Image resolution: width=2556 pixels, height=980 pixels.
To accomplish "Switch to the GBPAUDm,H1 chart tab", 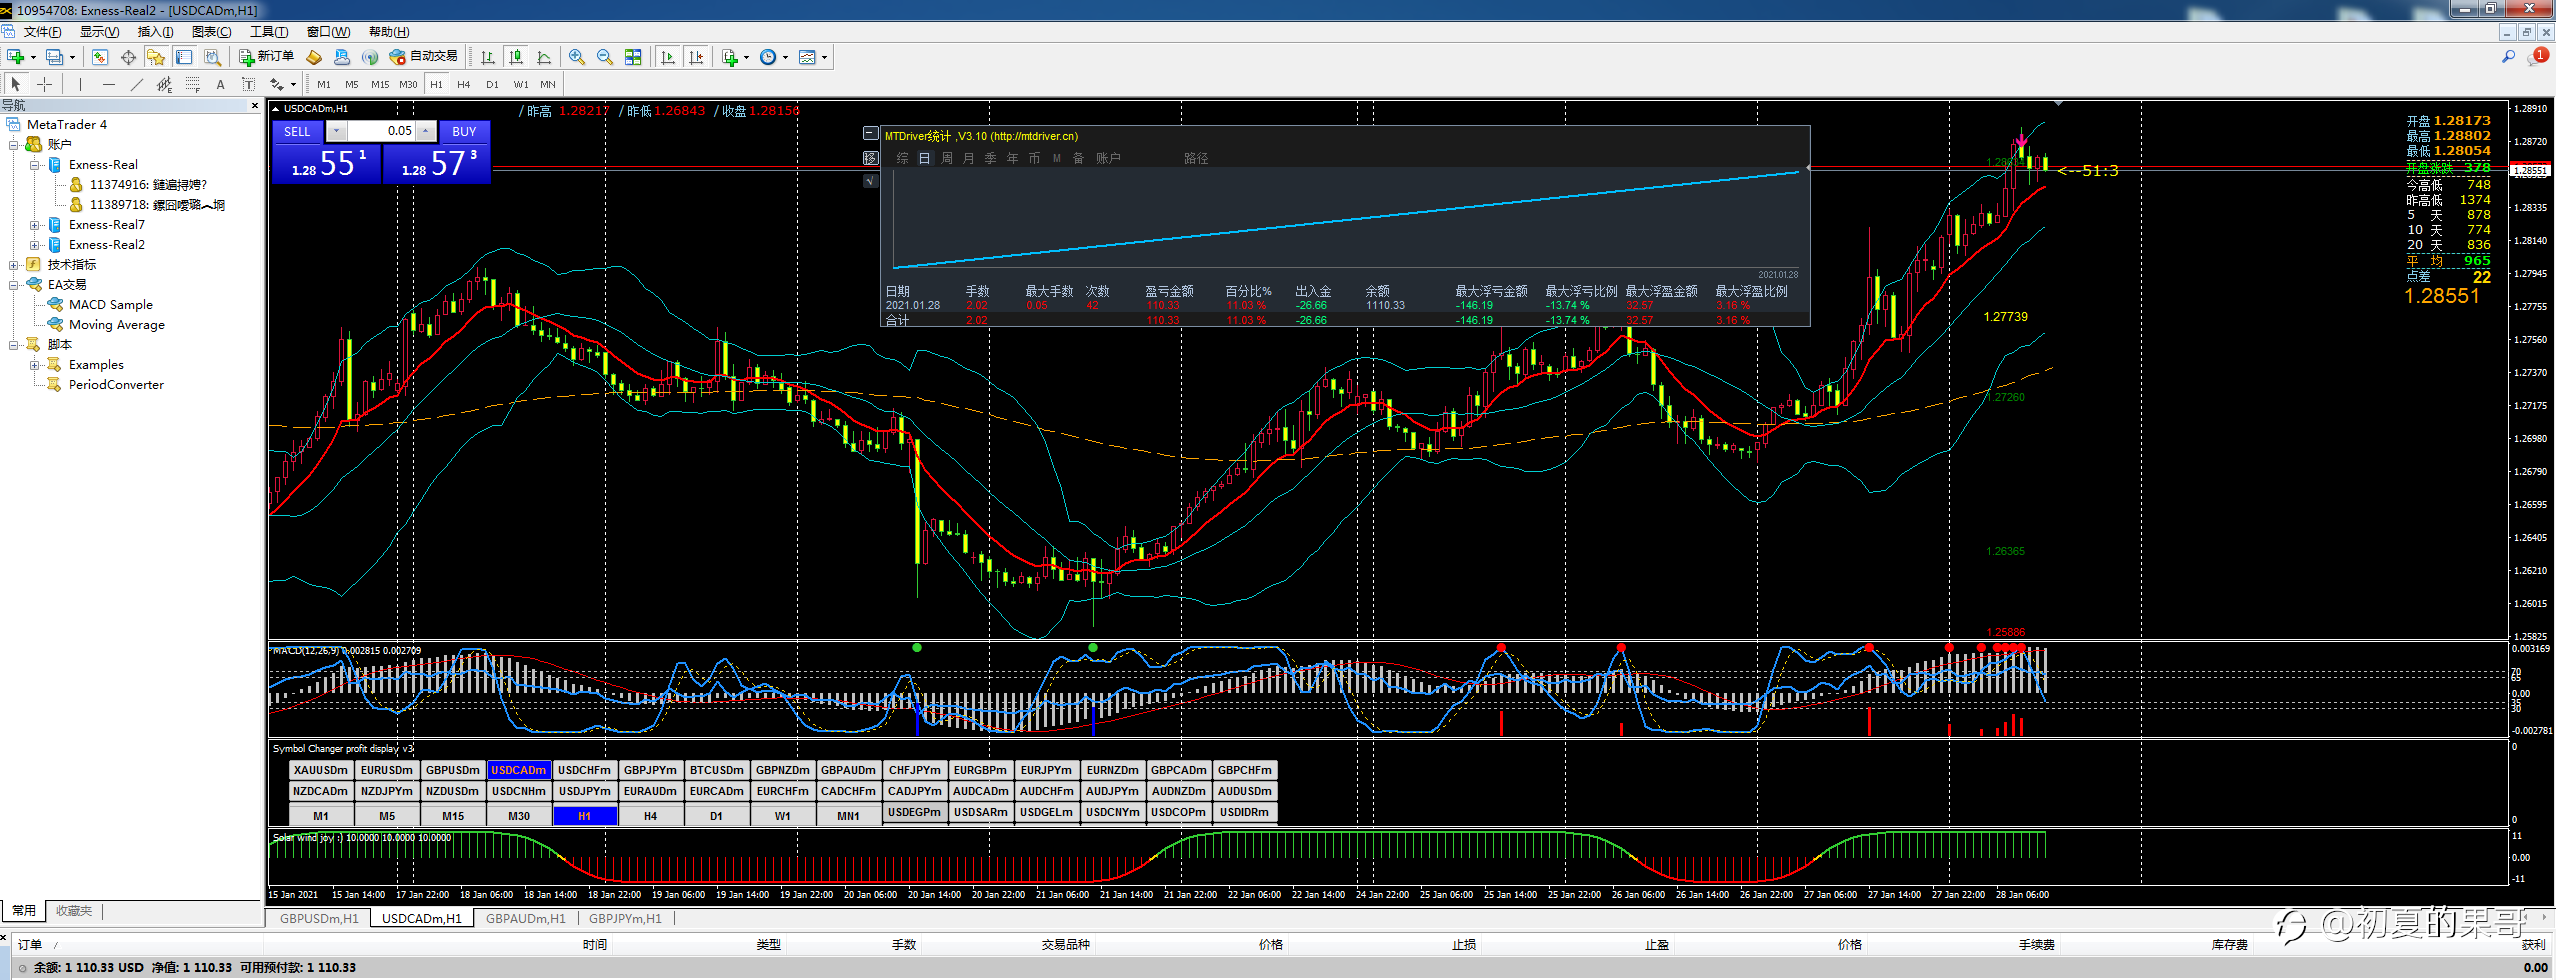I will pos(525,918).
